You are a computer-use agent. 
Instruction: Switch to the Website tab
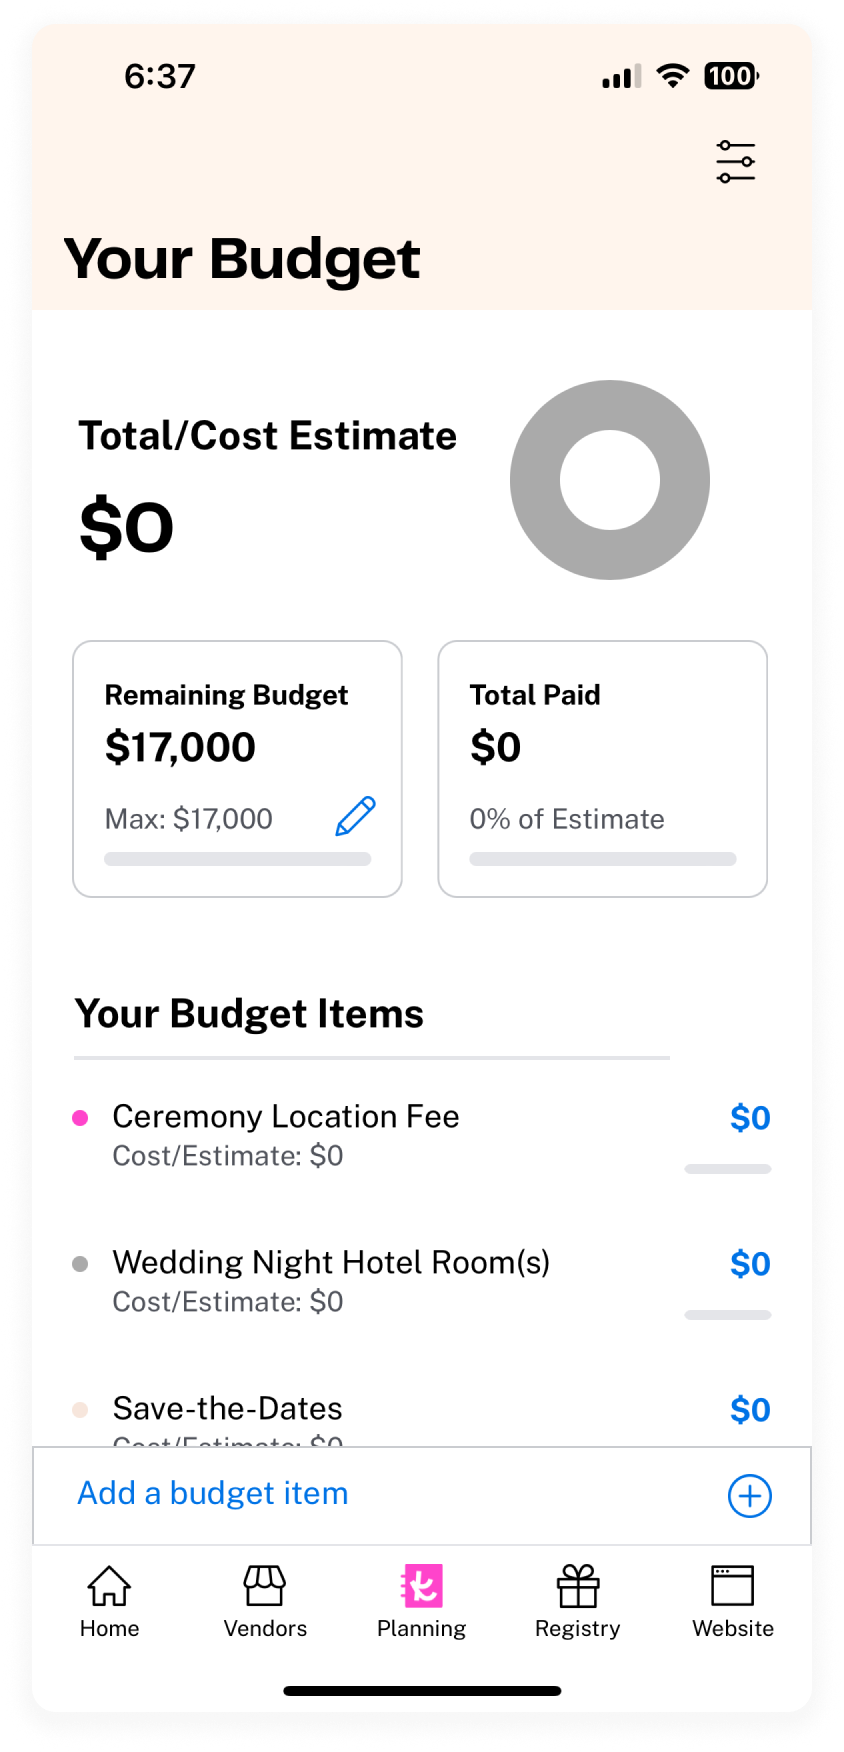tap(733, 1602)
